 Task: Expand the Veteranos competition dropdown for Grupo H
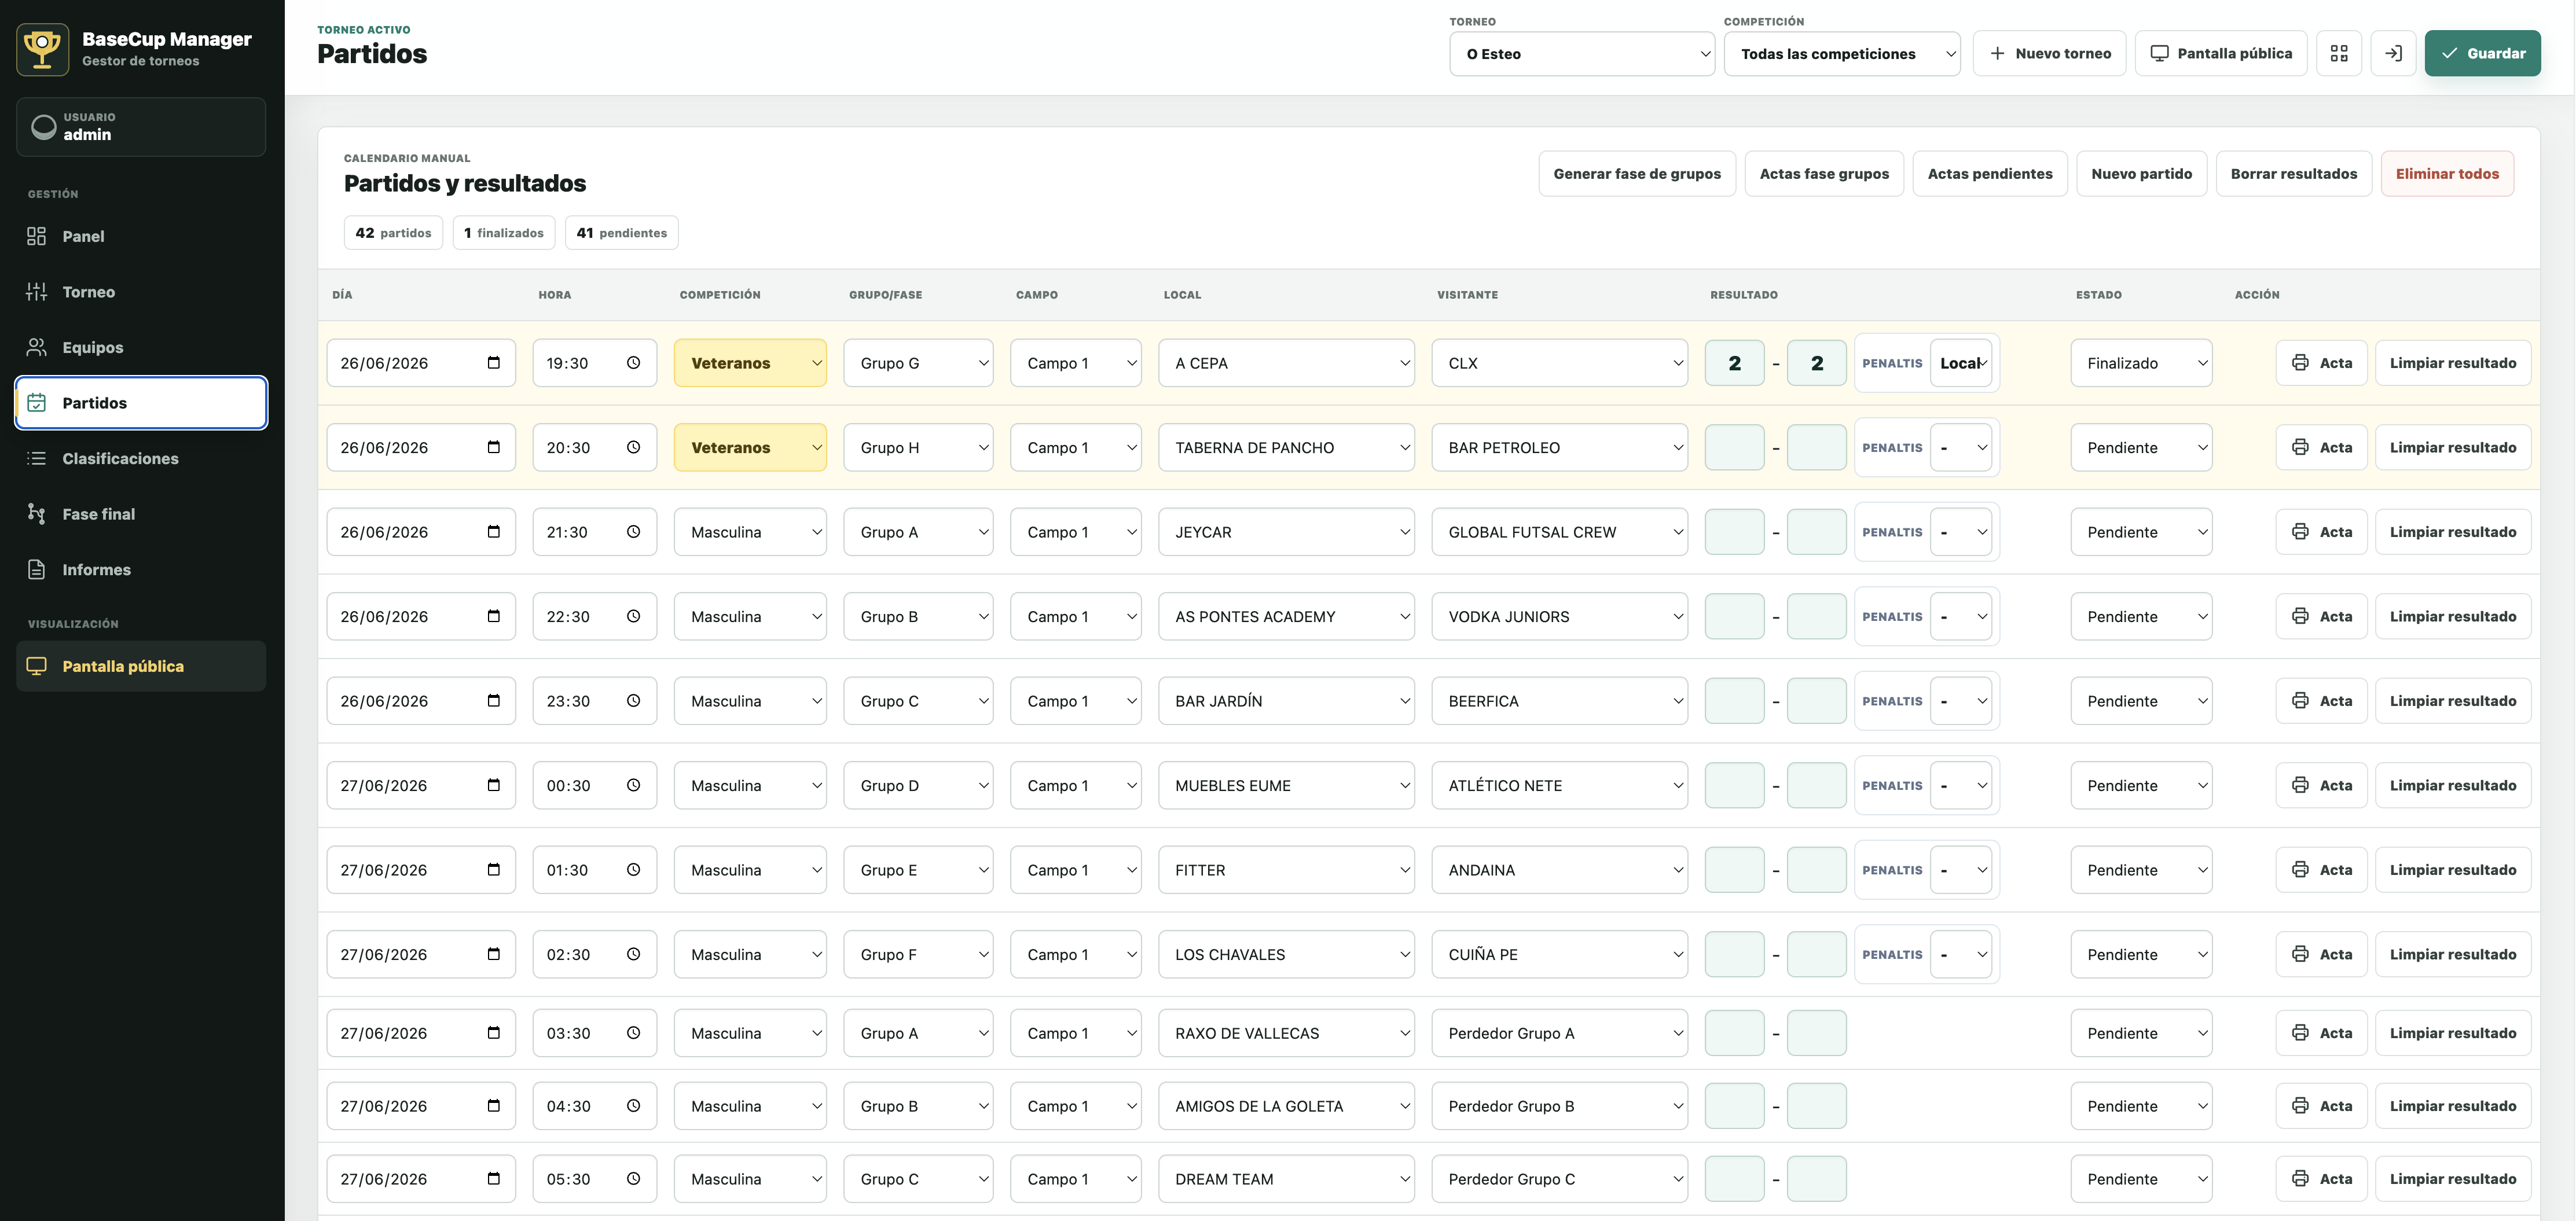pos(750,448)
